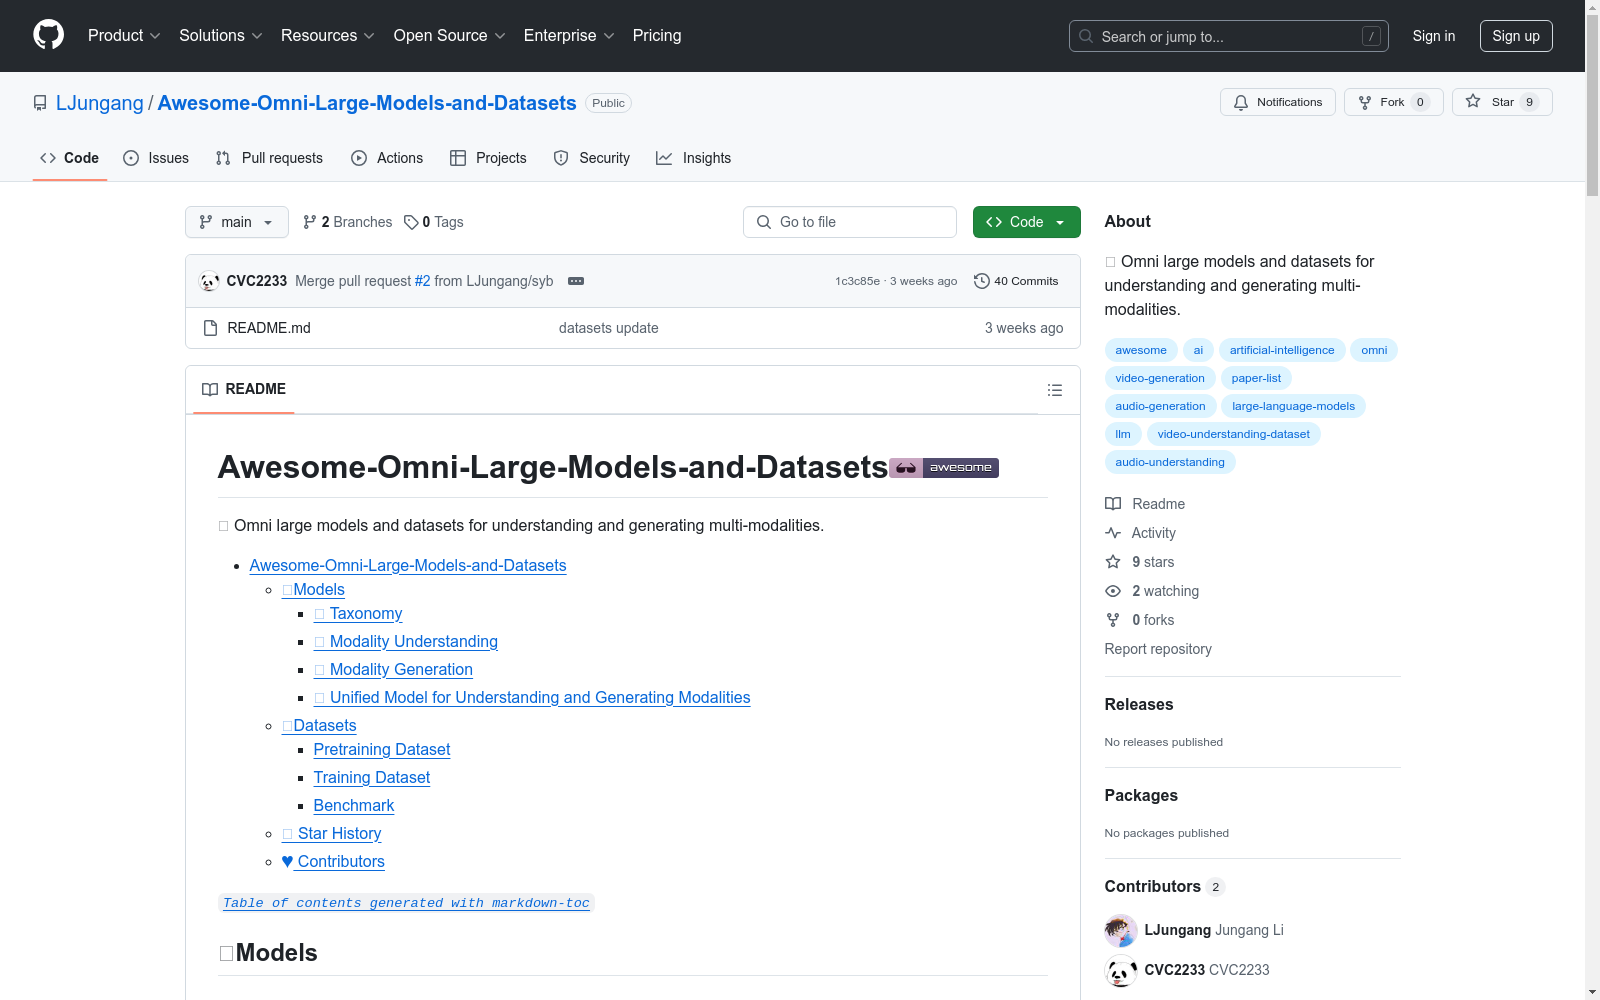
Task: Fork this repository
Action: pyautogui.click(x=1393, y=102)
